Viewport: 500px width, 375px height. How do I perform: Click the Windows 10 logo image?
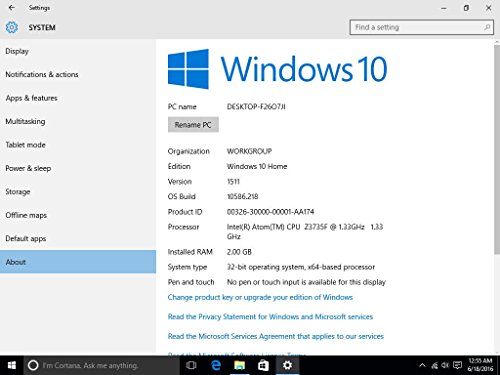(x=277, y=69)
